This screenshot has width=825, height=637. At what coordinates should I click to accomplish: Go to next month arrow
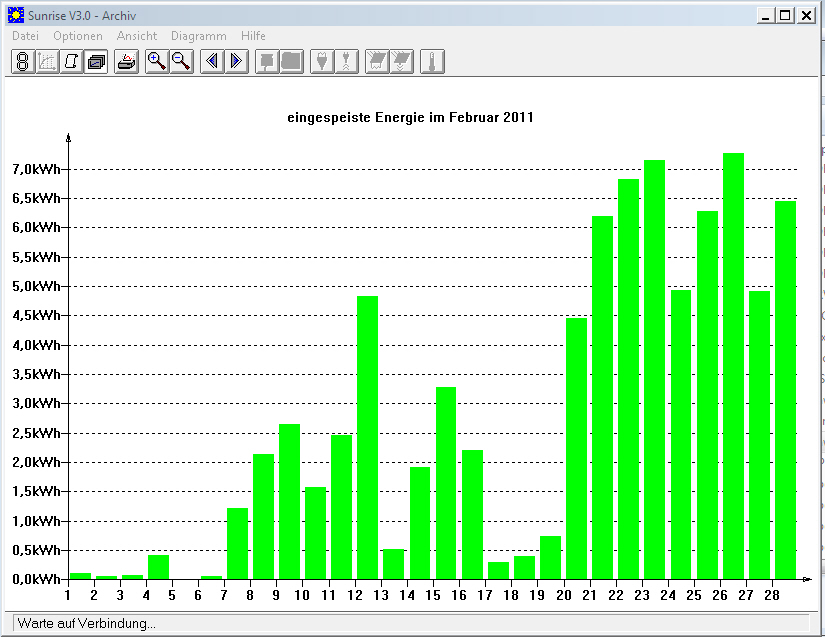[x=236, y=62]
